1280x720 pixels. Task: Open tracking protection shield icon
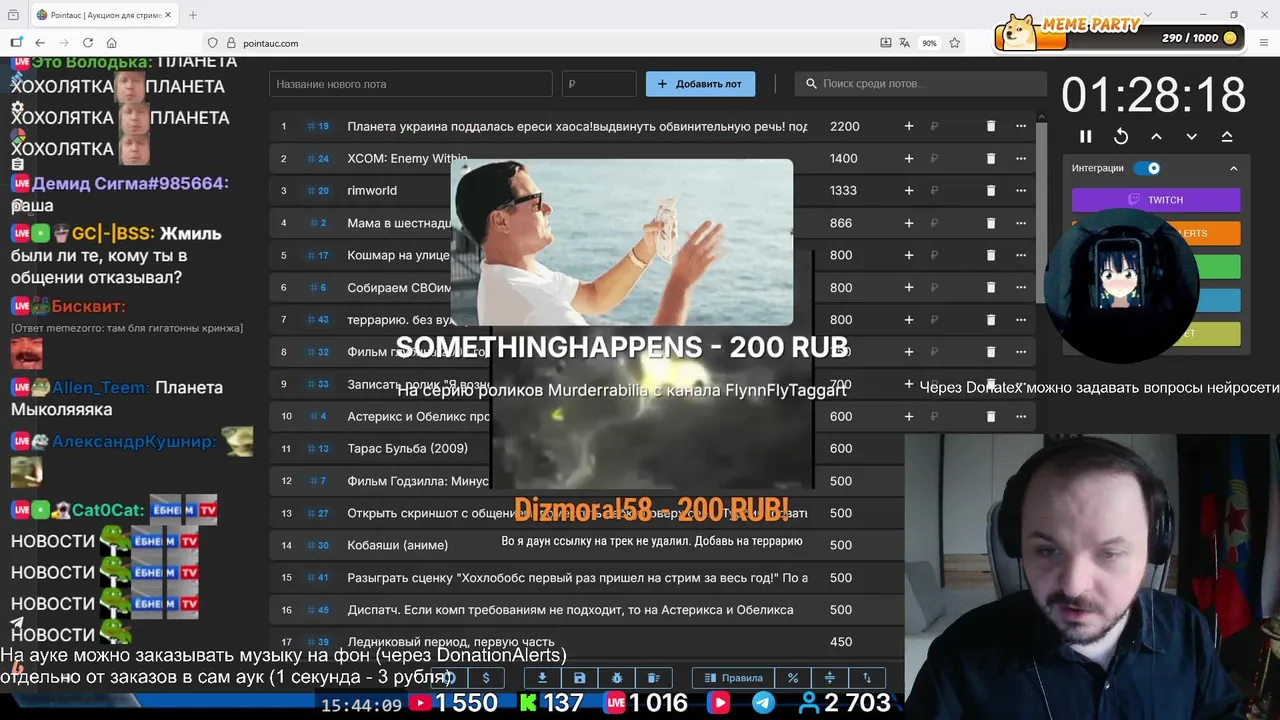pos(212,43)
